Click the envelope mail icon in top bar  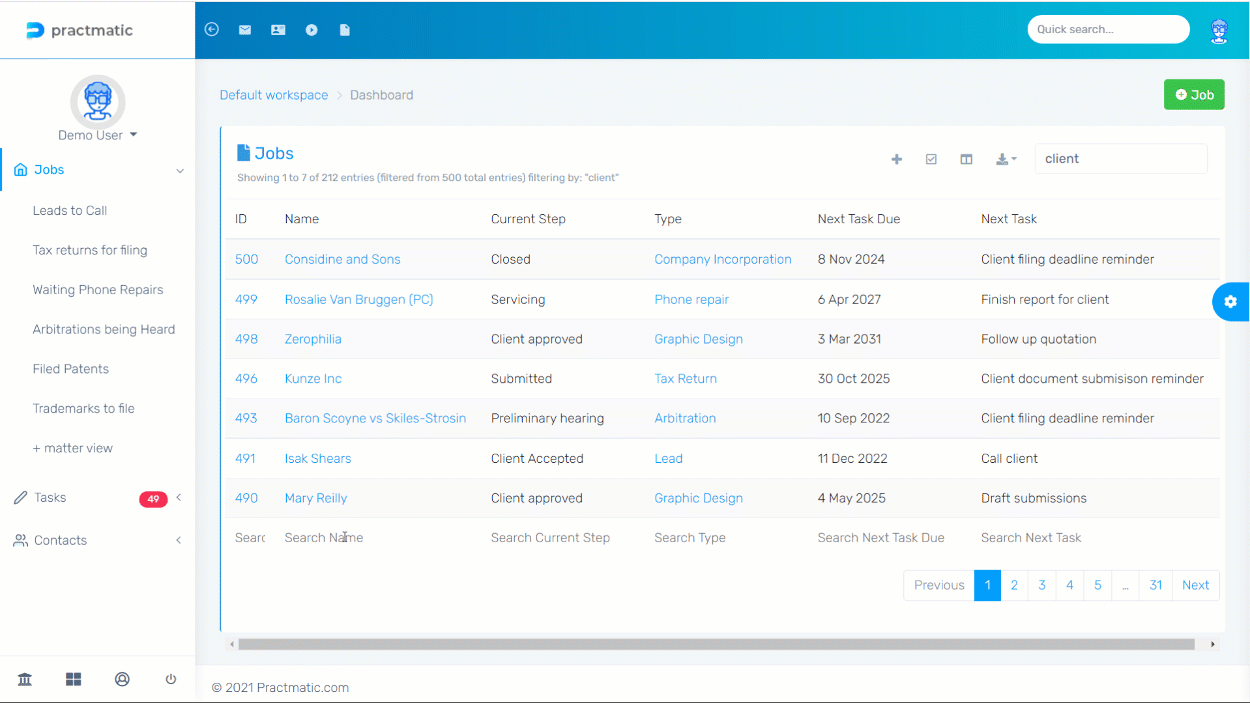(x=245, y=30)
